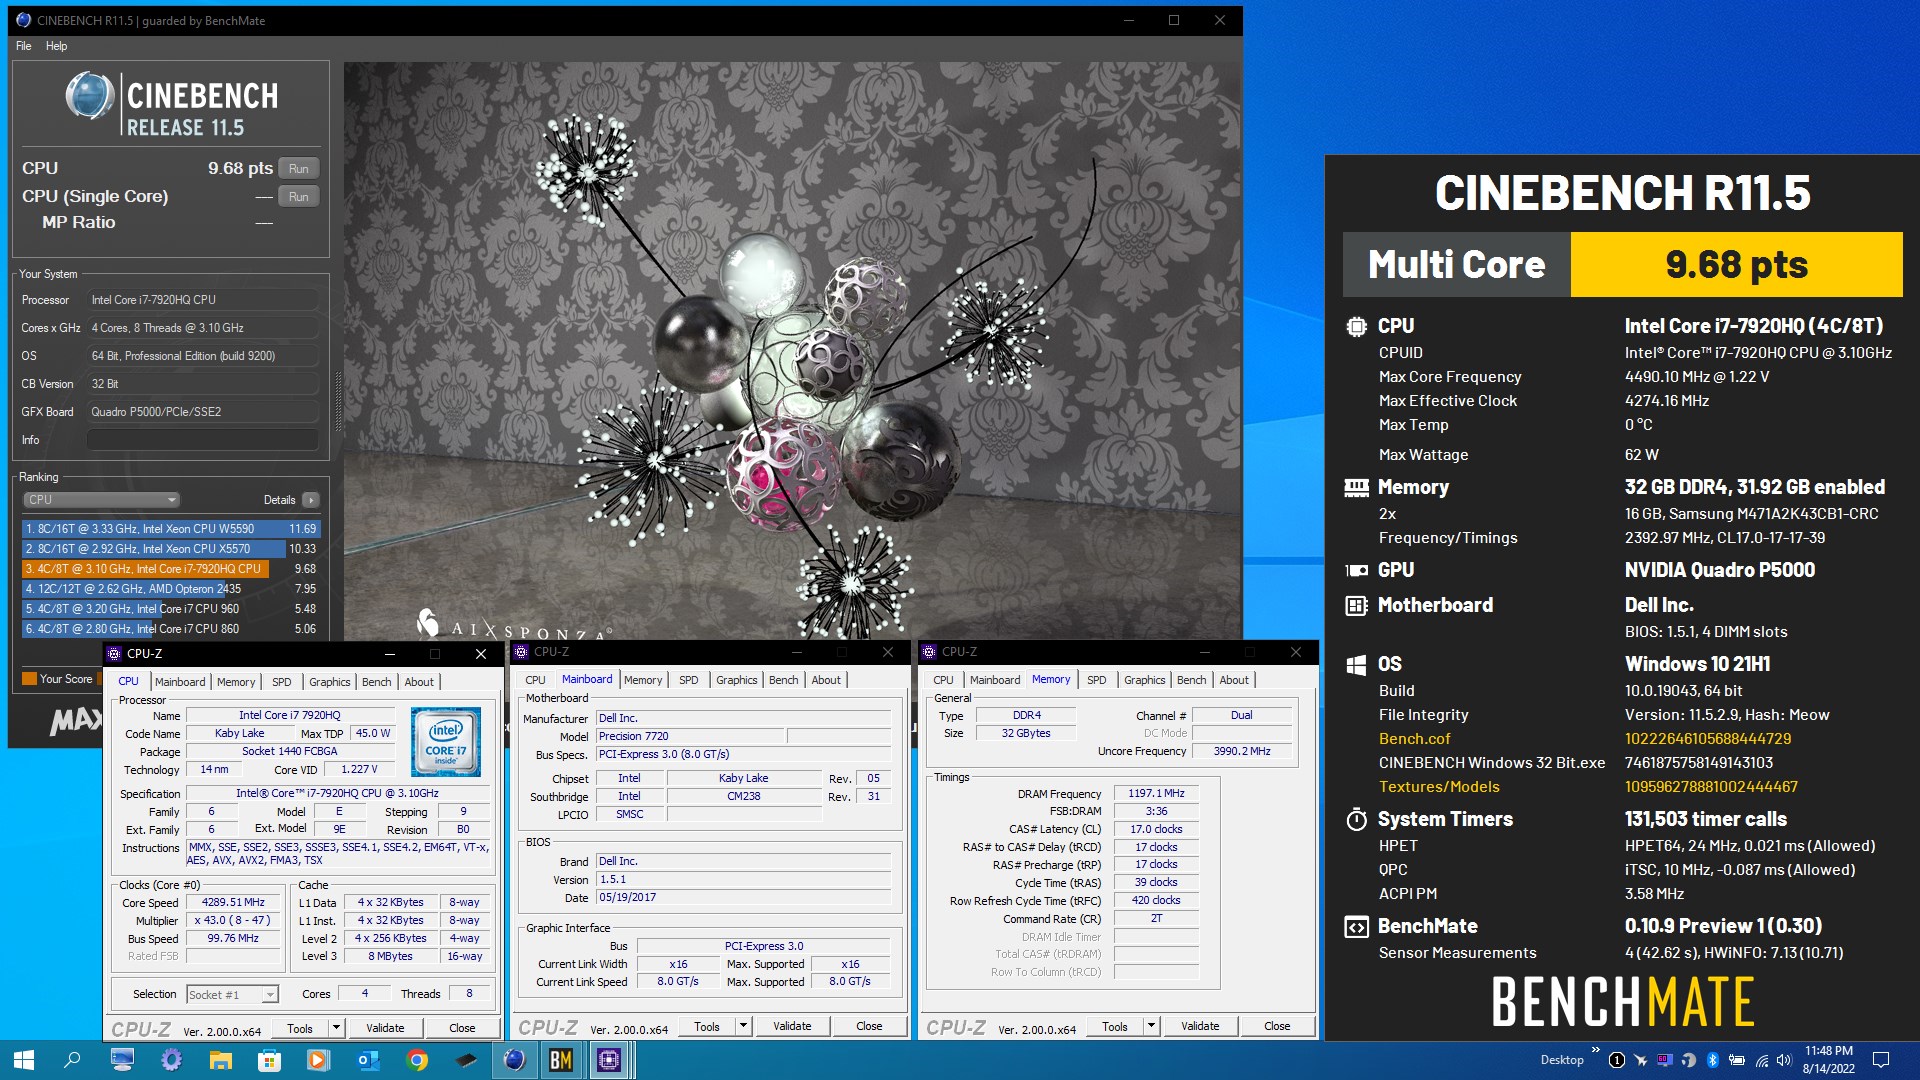Open the File menu in Cinebench
The height and width of the screenshot is (1080, 1920).
tap(24, 46)
